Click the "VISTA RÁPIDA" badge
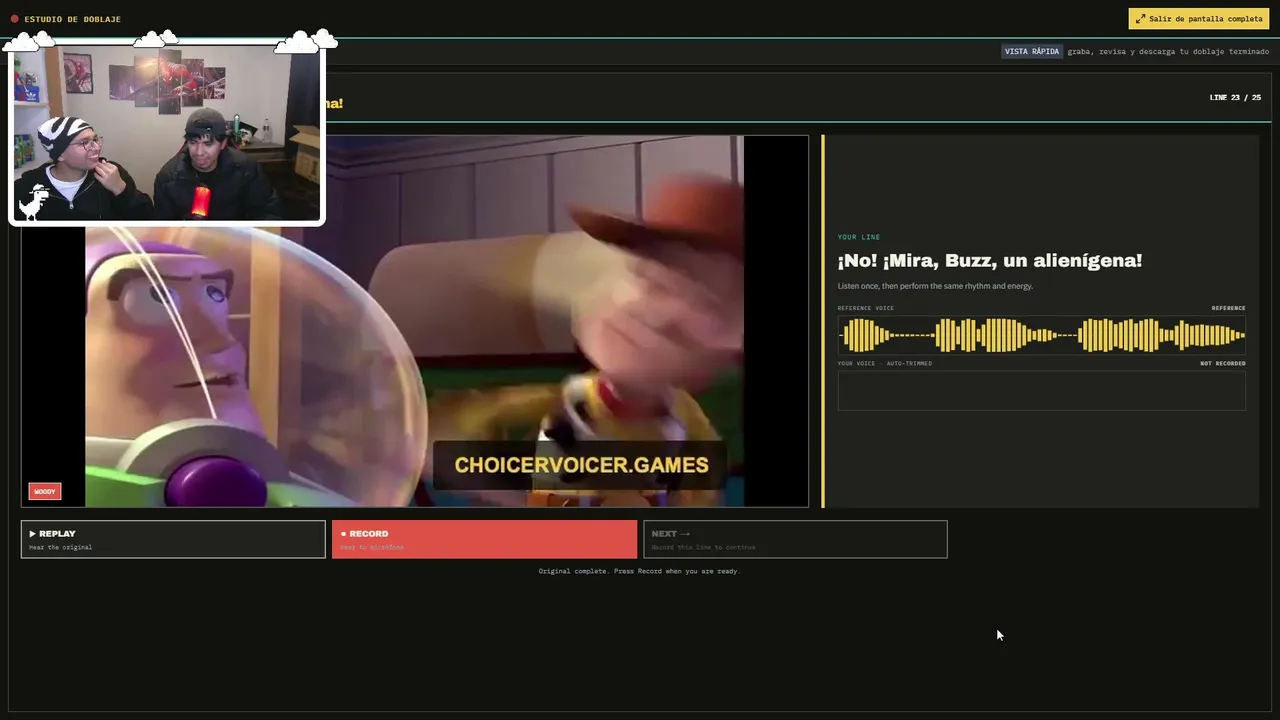Viewport: 1280px width, 720px height. [1032, 51]
